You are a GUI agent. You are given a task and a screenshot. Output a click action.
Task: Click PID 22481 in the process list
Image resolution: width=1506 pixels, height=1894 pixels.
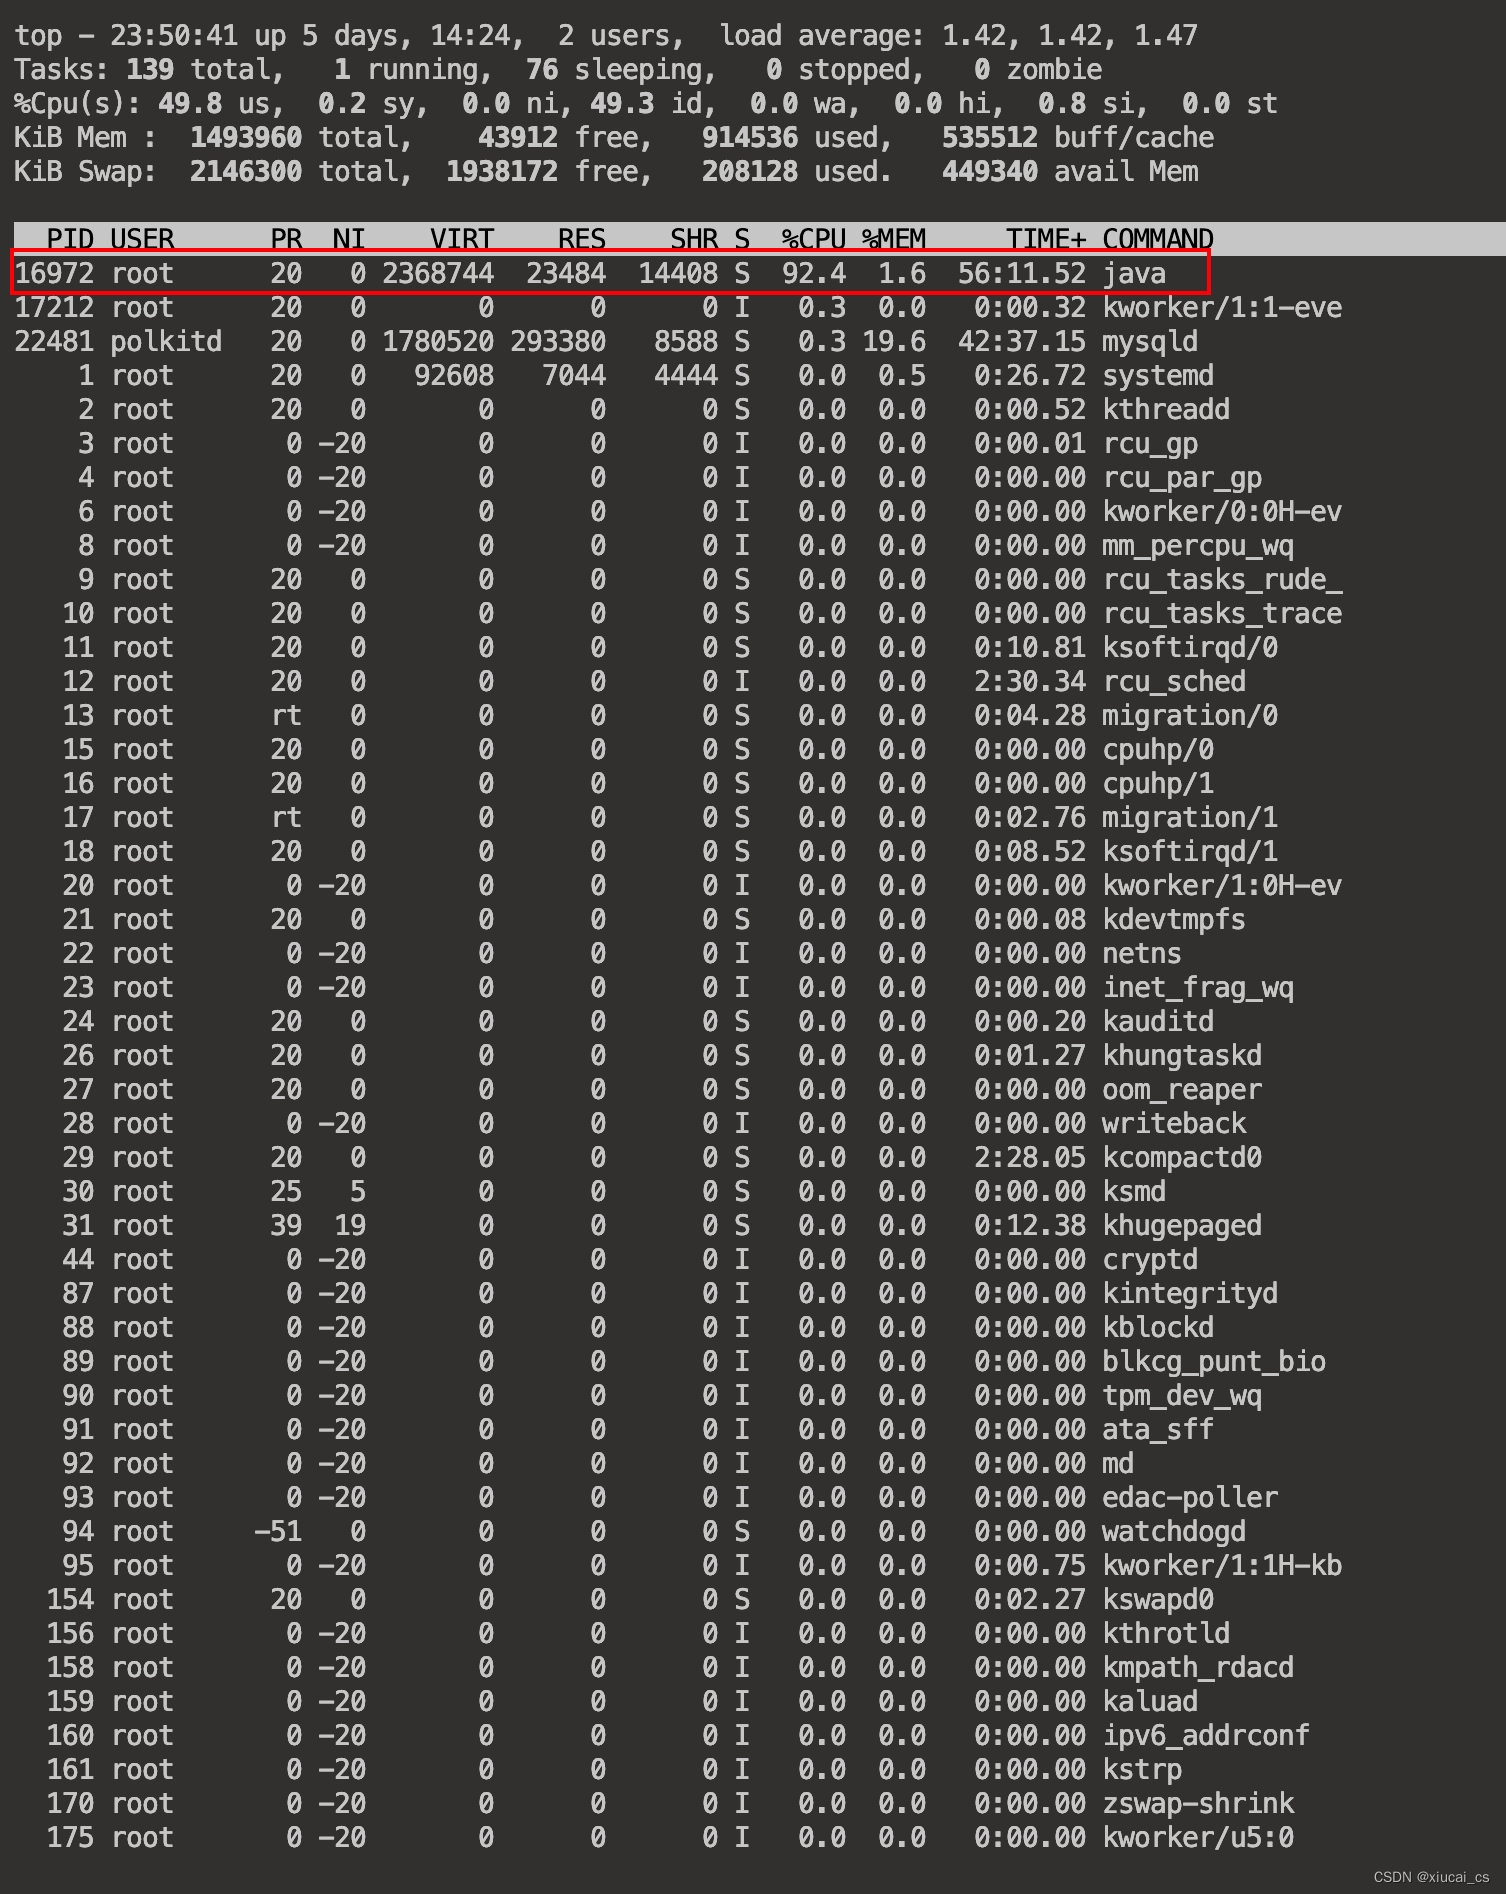pos(54,341)
